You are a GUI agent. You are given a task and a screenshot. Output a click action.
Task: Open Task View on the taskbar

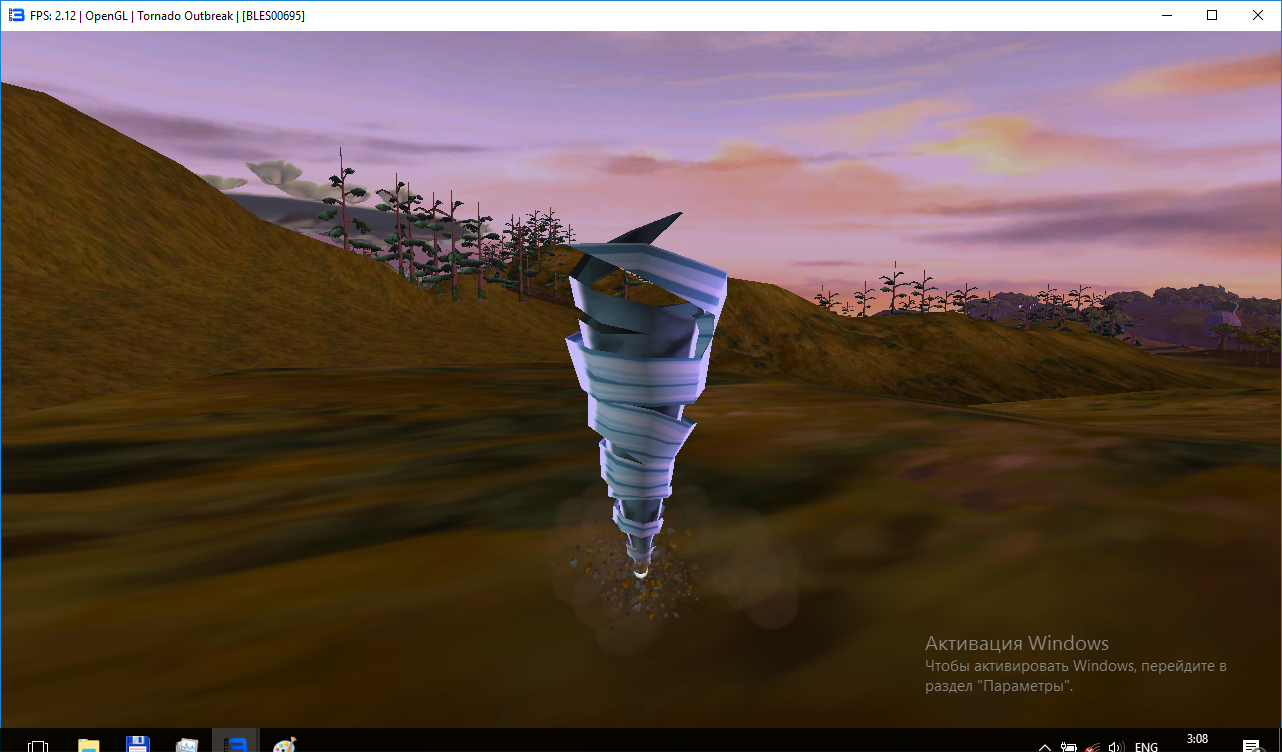tap(38, 745)
